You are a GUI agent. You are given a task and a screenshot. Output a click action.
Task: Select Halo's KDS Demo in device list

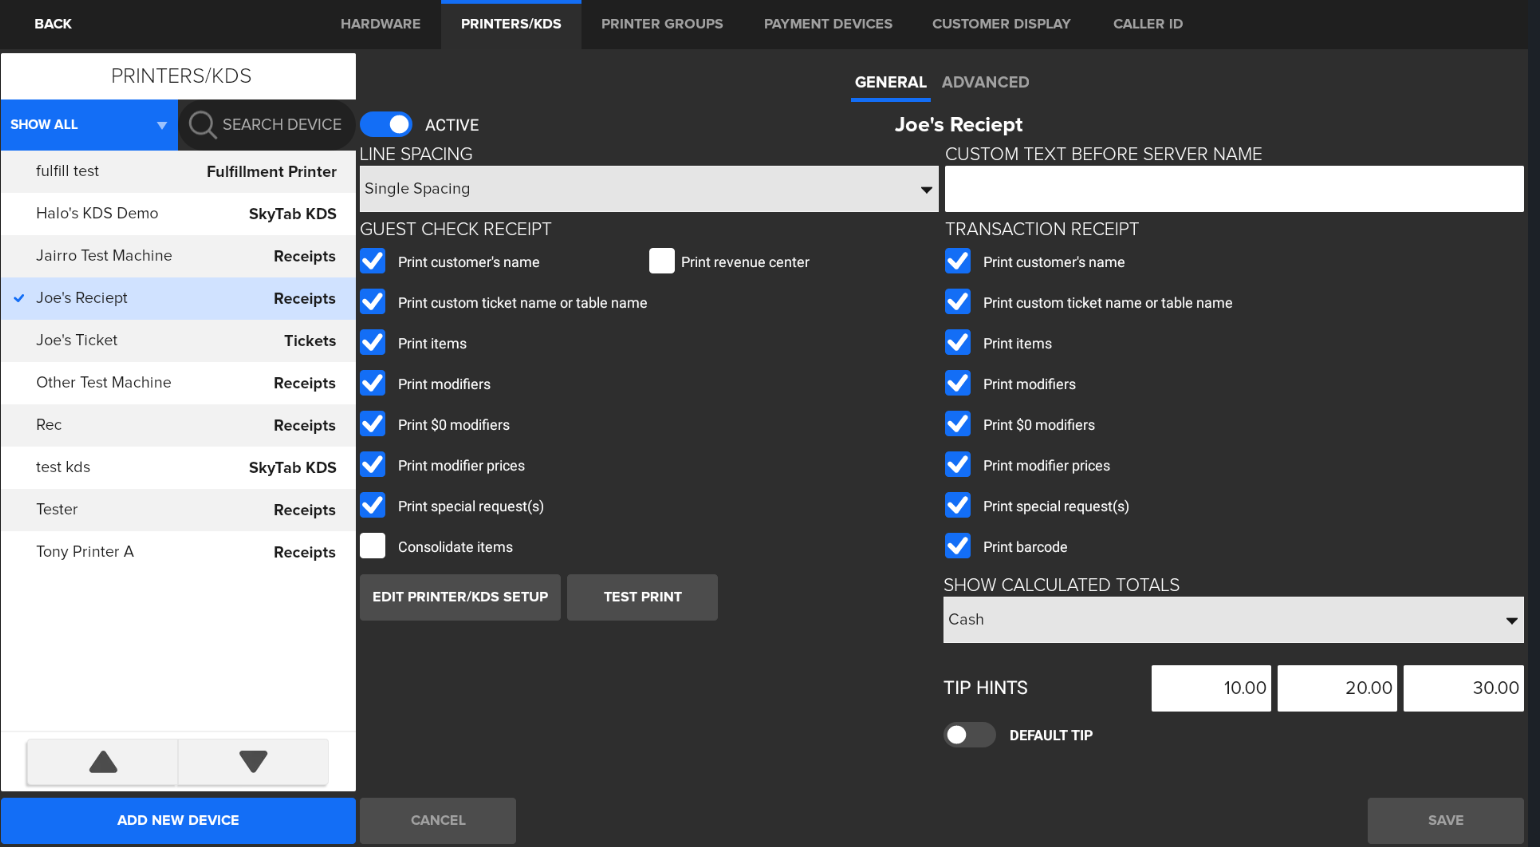(x=178, y=214)
